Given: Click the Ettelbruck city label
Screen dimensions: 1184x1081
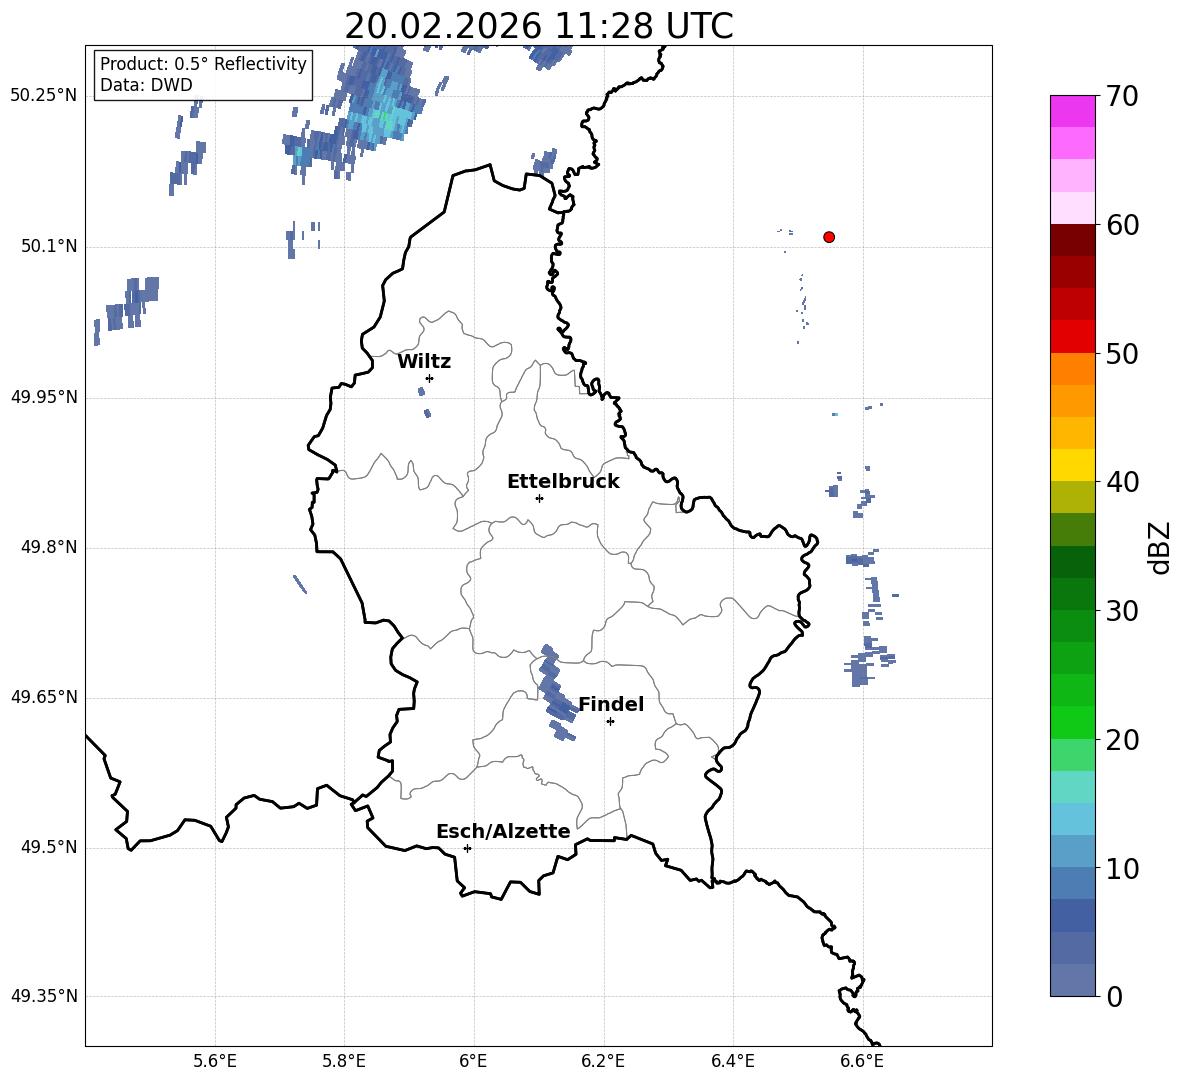Looking at the screenshot, I should click(x=563, y=482).
